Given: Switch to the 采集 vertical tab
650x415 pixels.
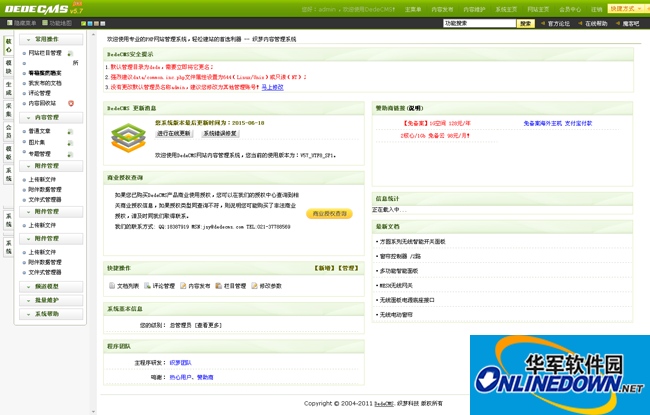Looking at the screenshot, I should pyautogui.click(x=8, y=110).
